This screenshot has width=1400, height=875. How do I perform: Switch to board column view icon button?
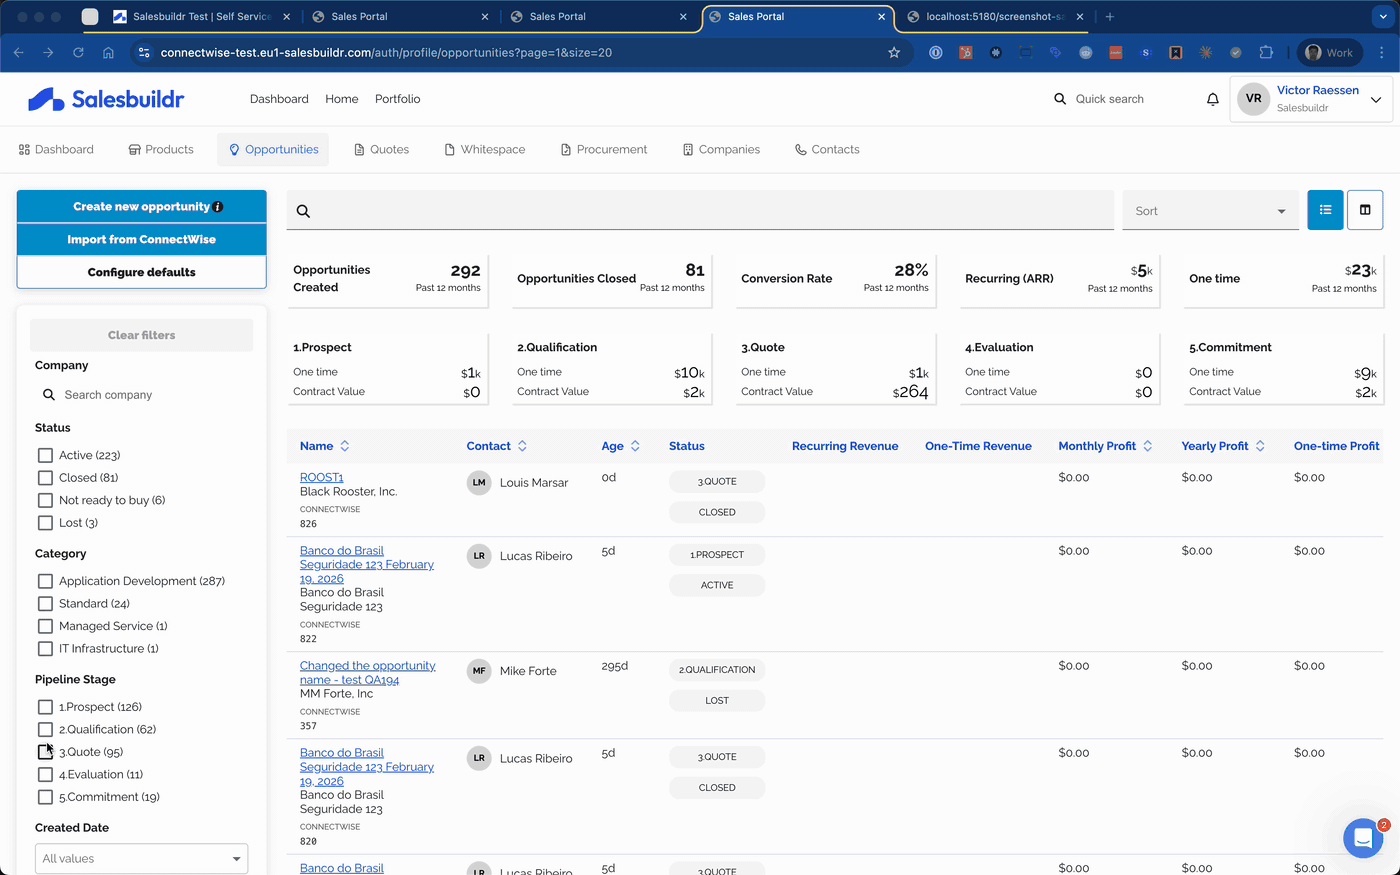pos(1365,210)
